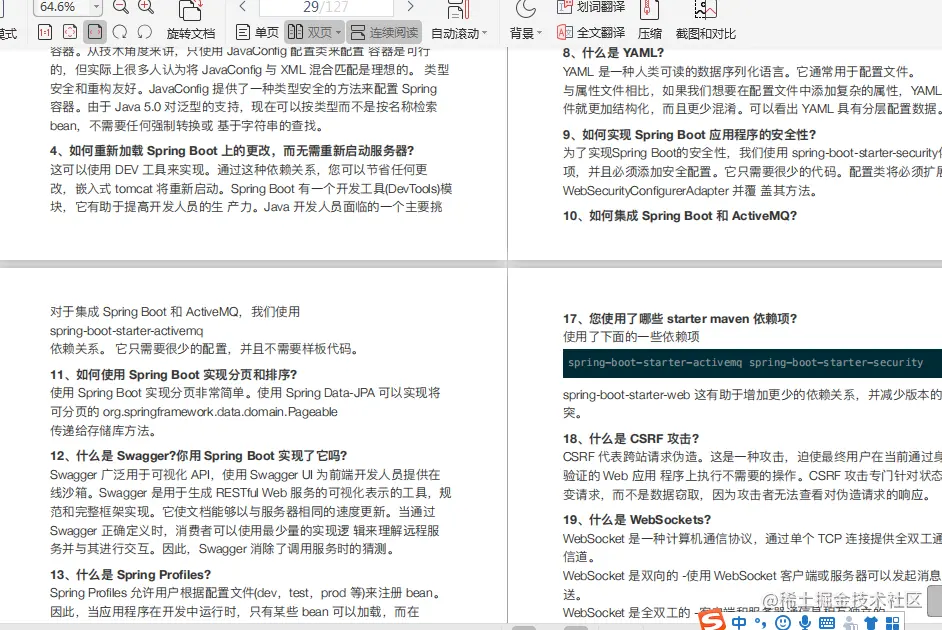Screen dimensions: 942x630
Task: Click the IME skin shirt icon
Action: pos(871,623)
